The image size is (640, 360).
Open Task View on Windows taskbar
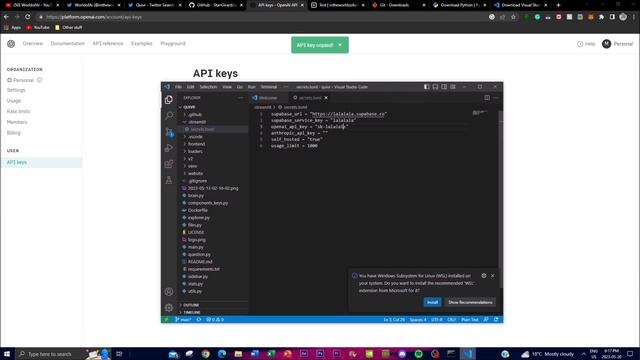[119, 354]
